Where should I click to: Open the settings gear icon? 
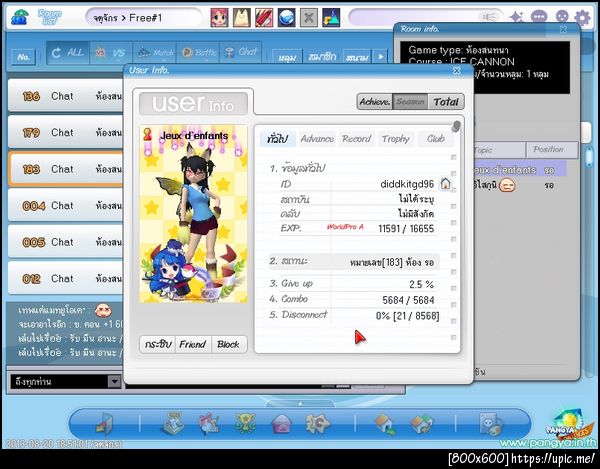tap(583, 18)
